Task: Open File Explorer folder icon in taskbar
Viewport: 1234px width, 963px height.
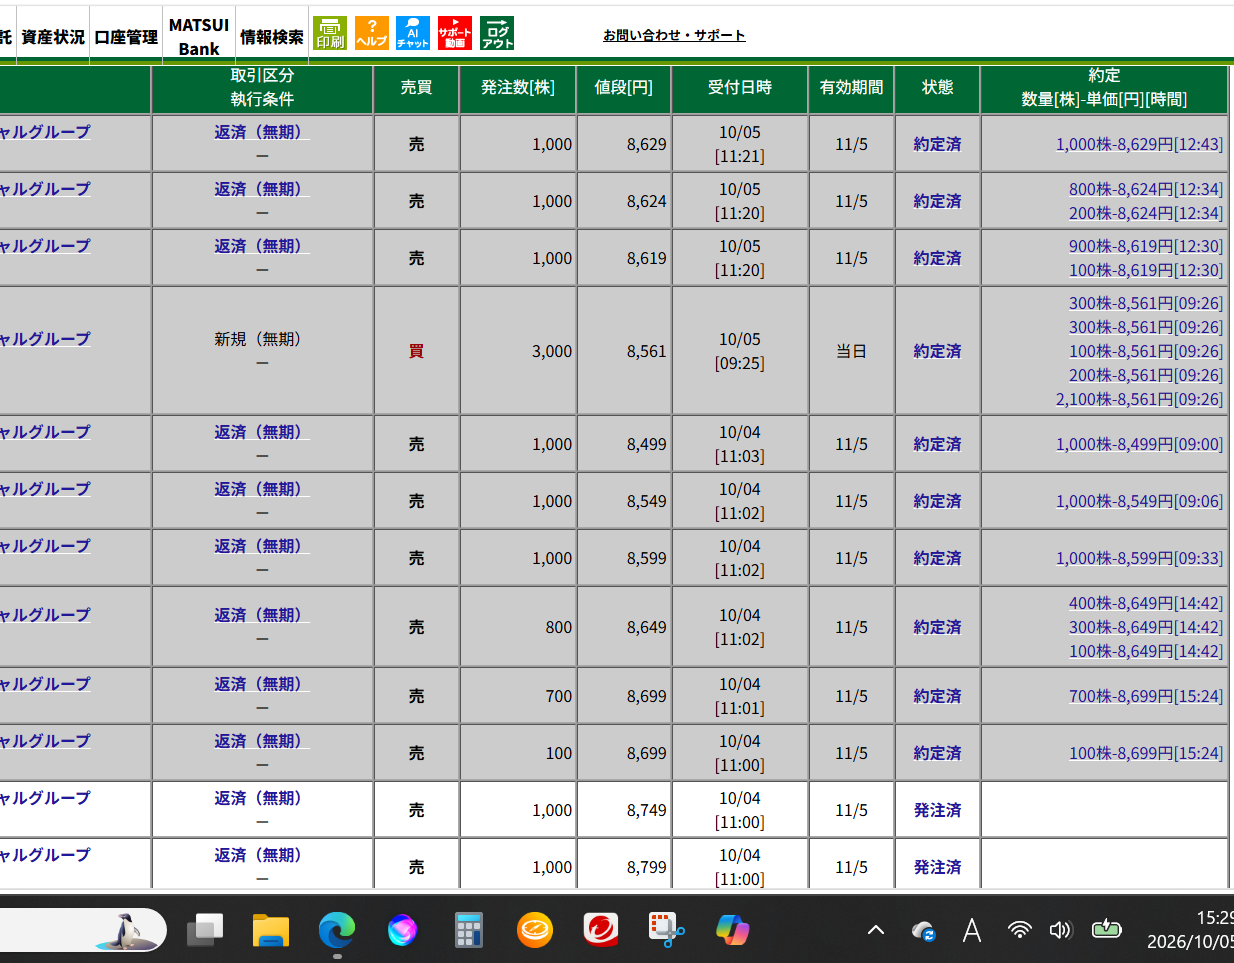Action: (x=271, y=930)
